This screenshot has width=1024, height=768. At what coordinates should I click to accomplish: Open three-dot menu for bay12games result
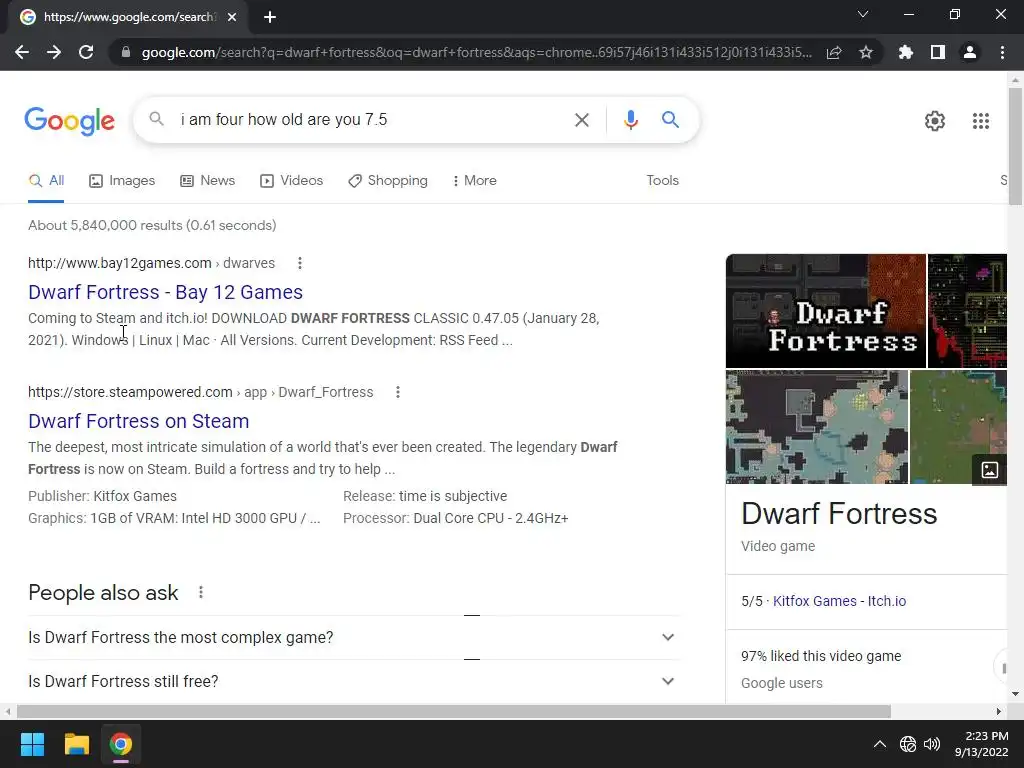pos(300,263)
